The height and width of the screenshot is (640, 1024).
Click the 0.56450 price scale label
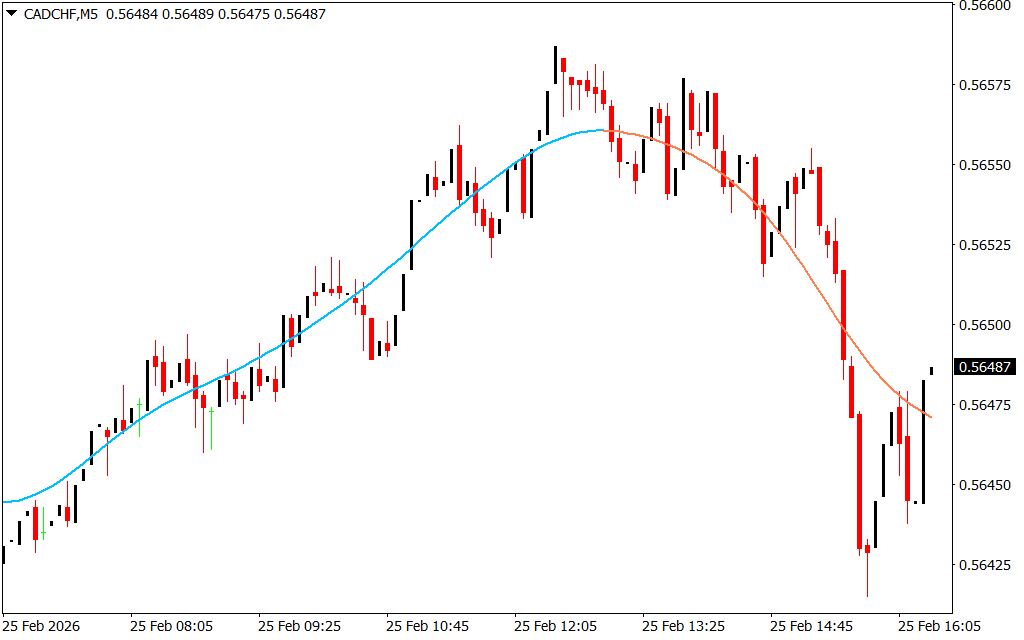(985, 485)
